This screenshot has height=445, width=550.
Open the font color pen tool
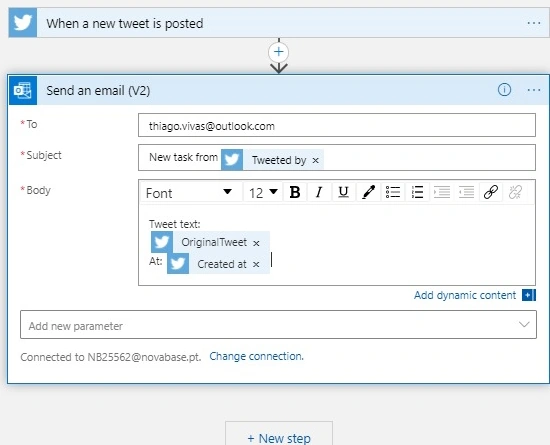(368, 192)
